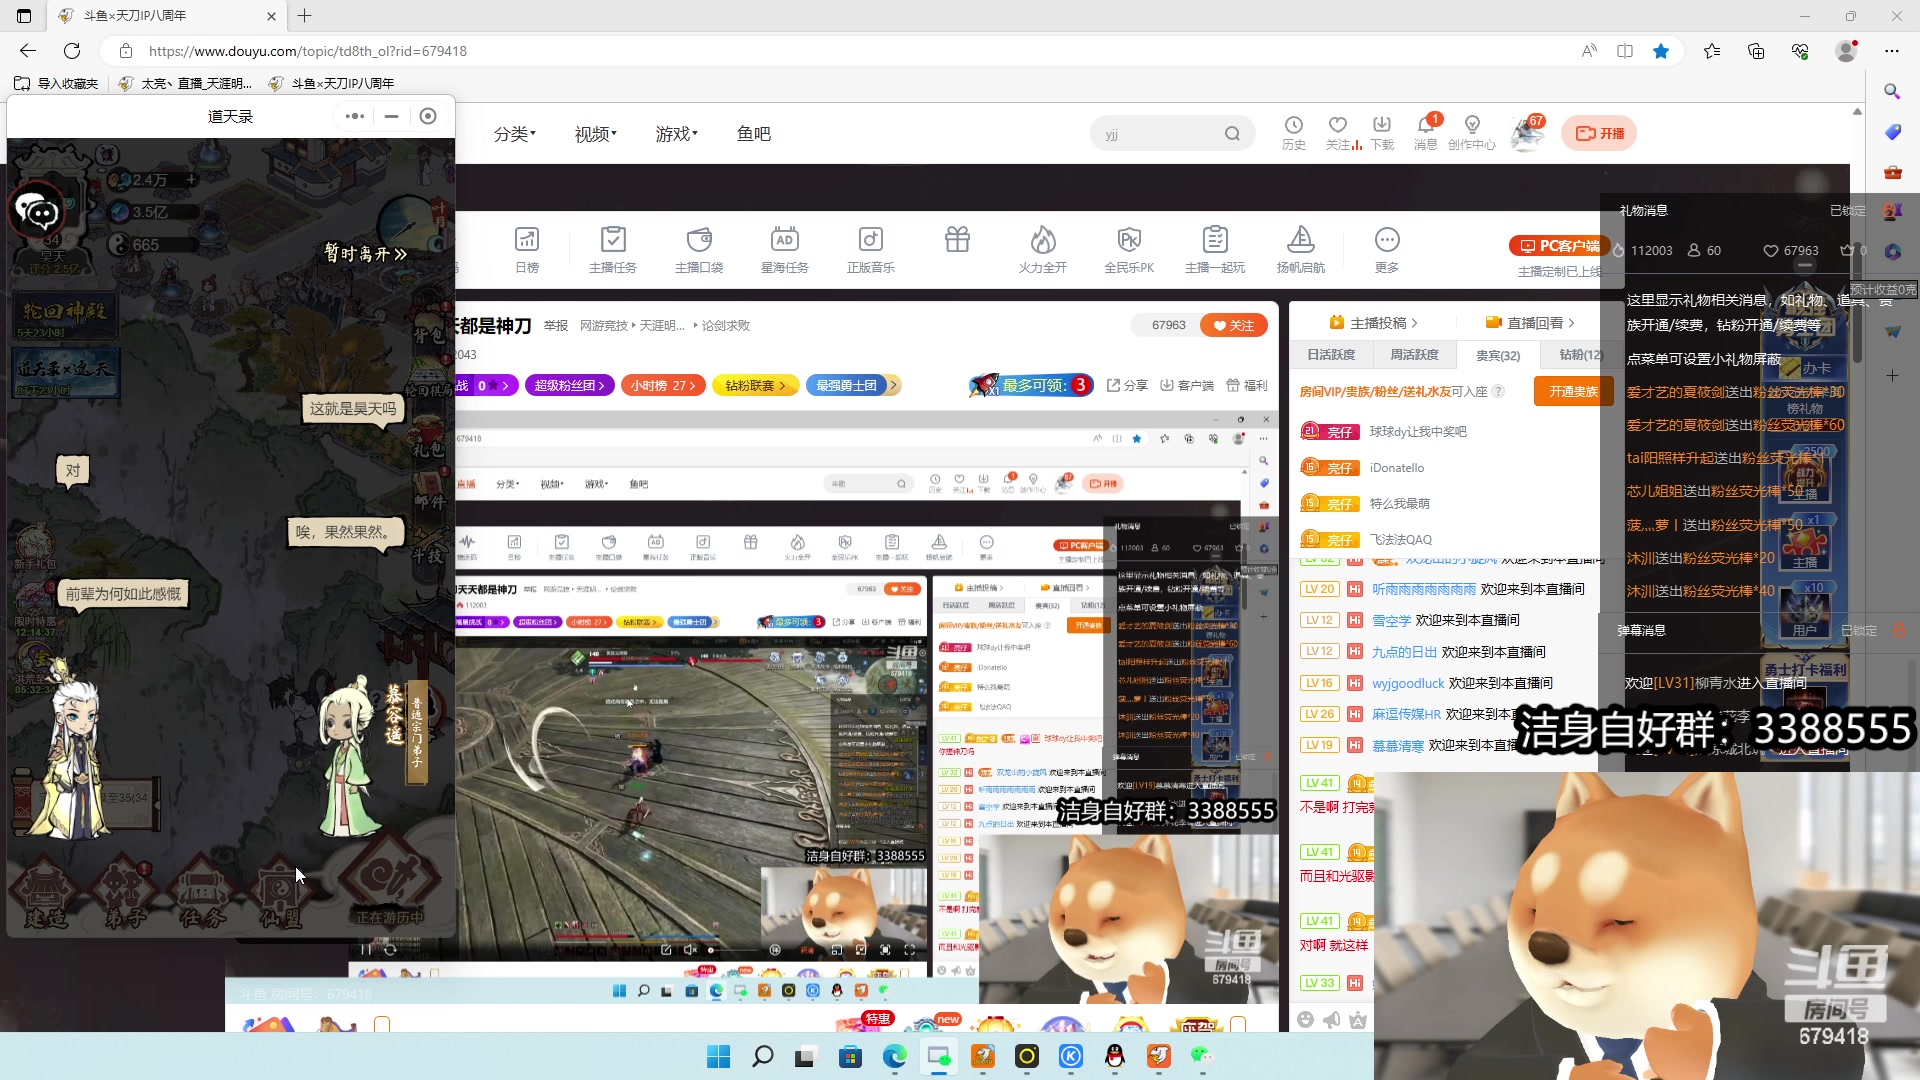Click 分享 share link
This screenshot has height=1080, width=1920.
(1127, 385)
